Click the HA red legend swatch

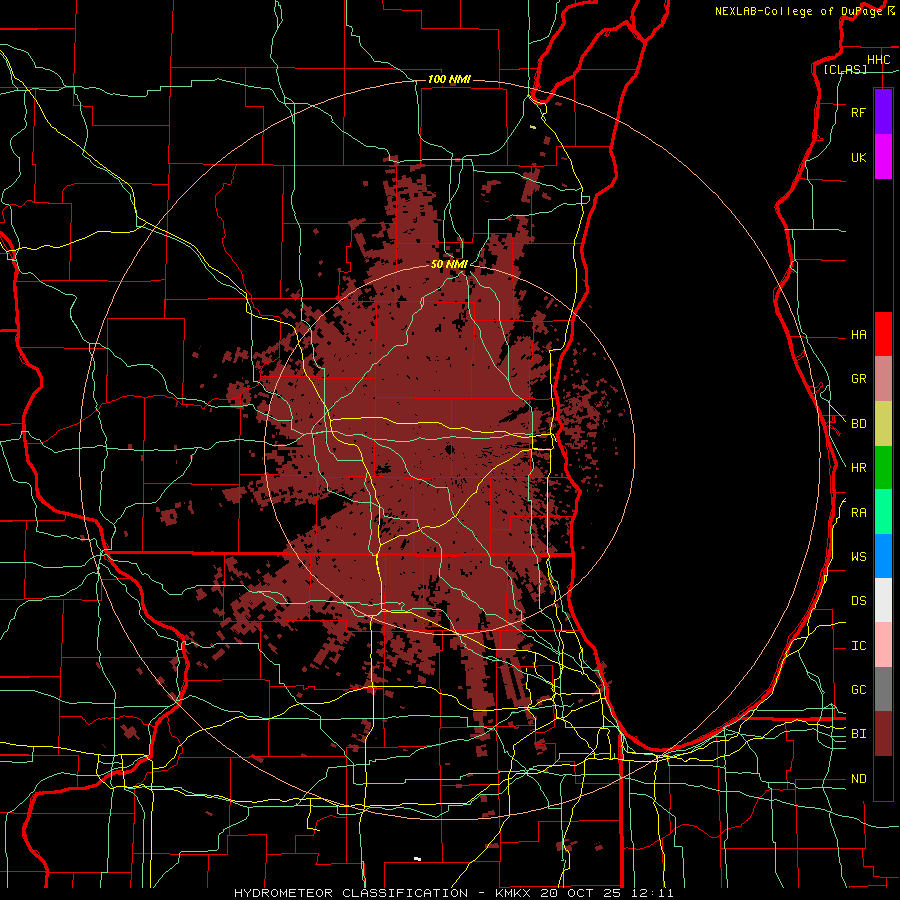coord(883,334)
